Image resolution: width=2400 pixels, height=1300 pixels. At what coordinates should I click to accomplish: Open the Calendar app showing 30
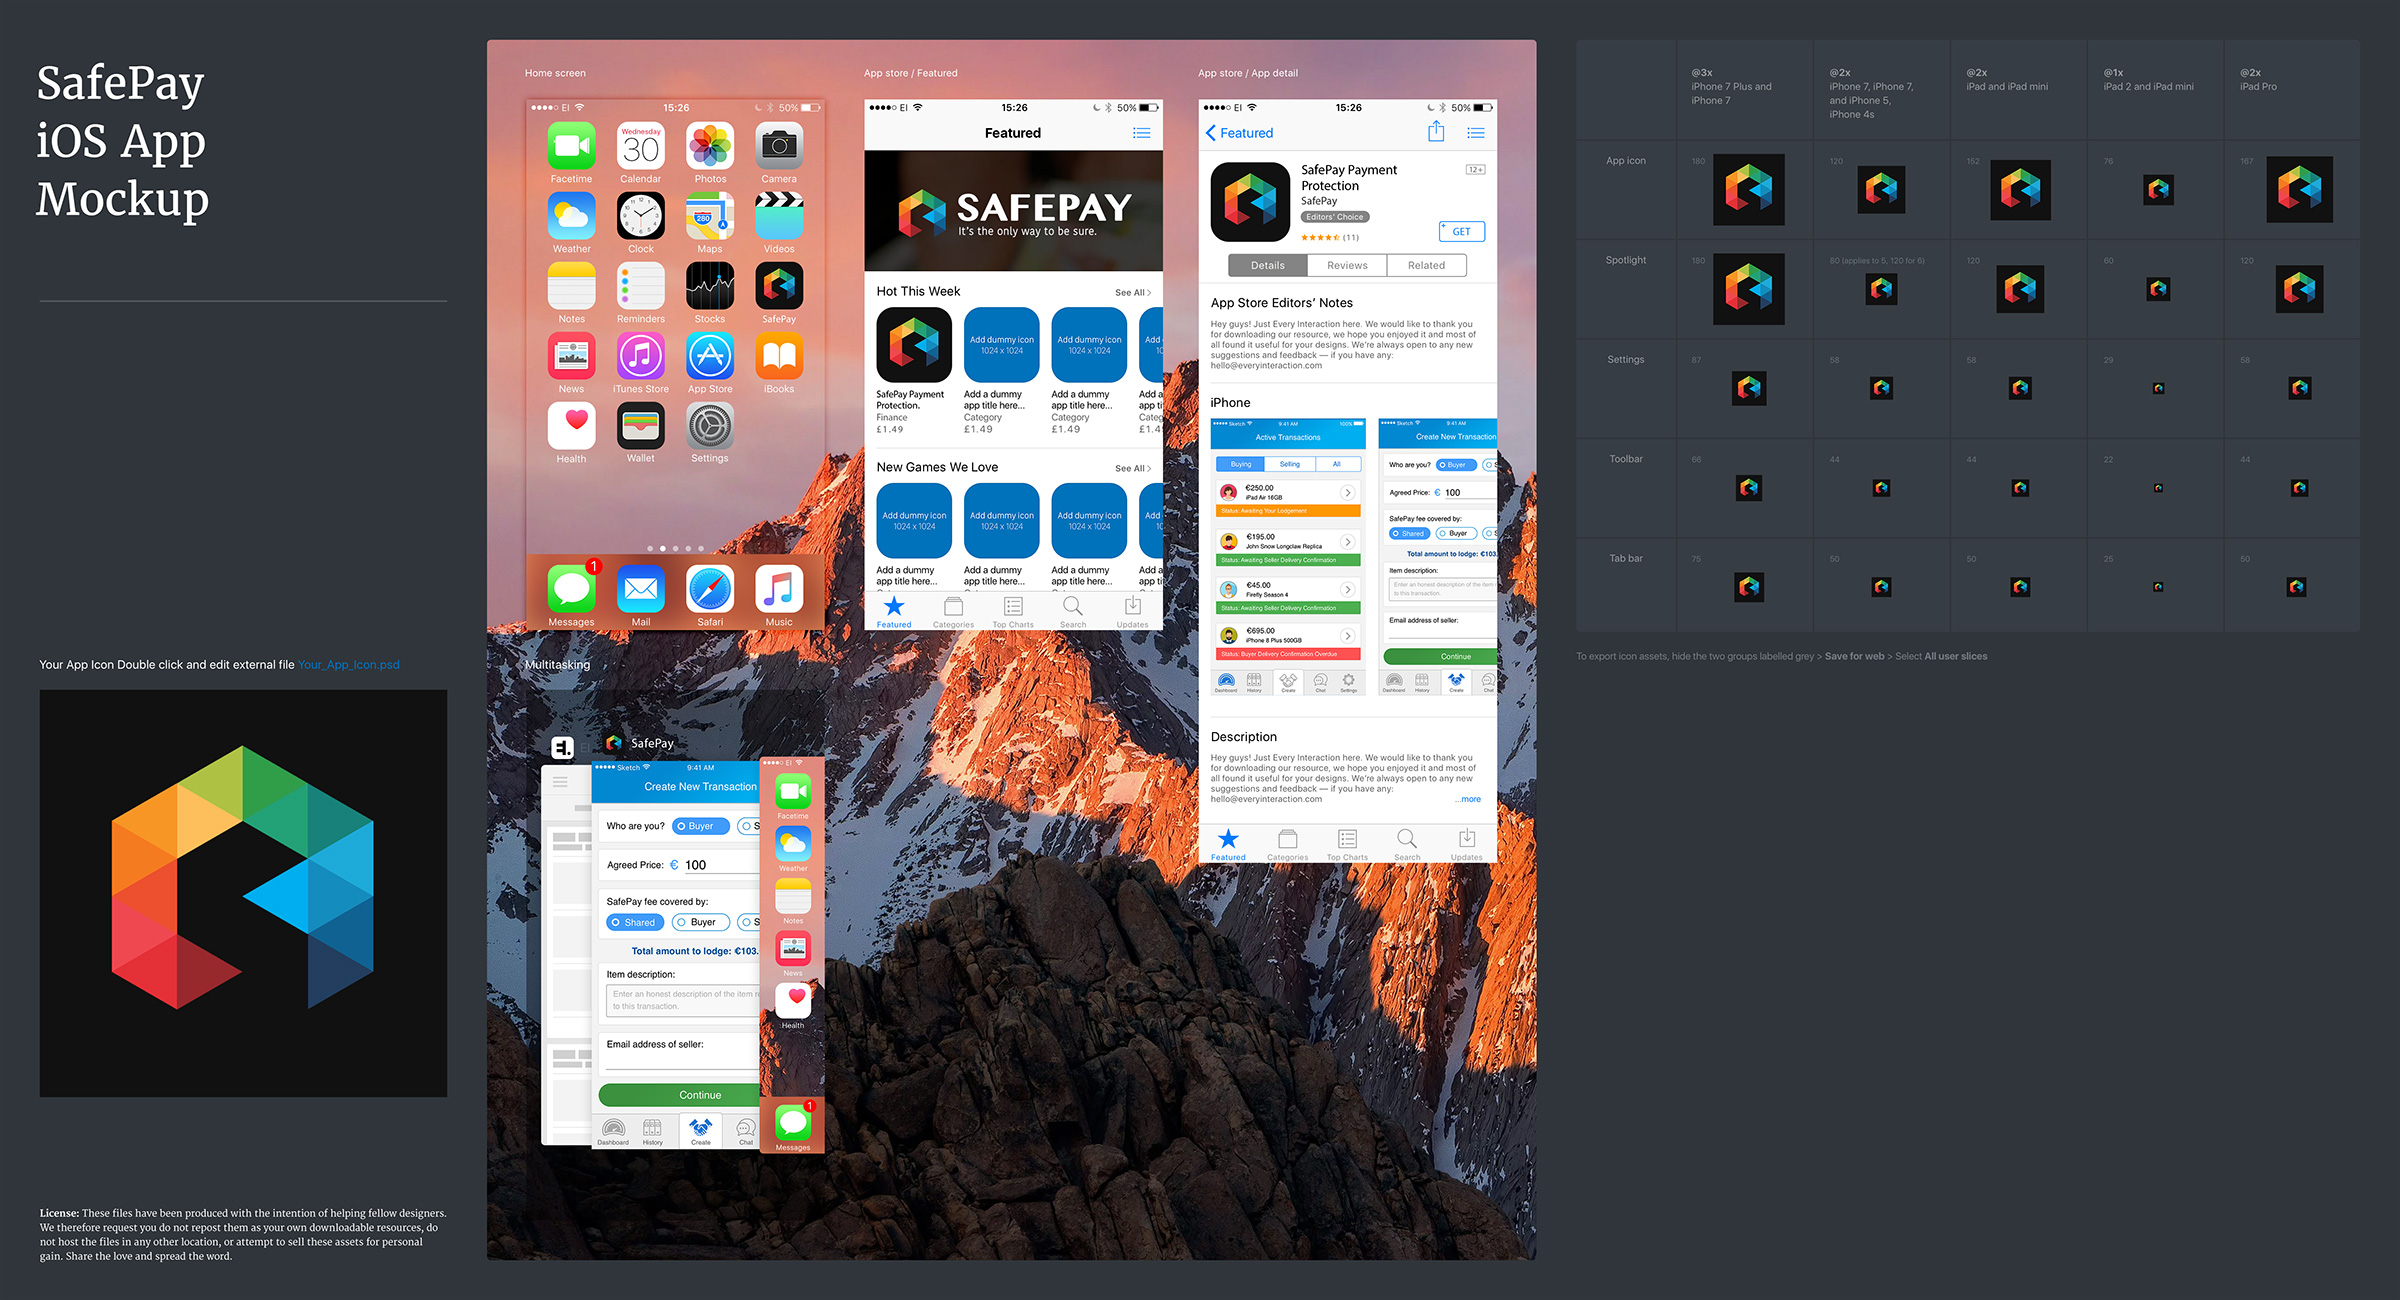pos(641,146)
